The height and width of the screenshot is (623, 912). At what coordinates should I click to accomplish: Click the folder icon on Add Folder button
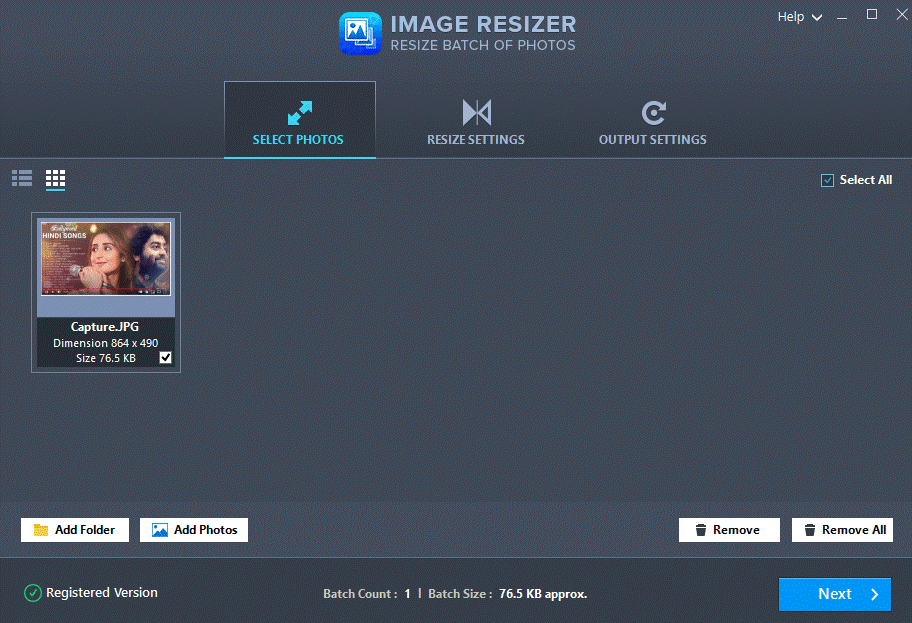pyautogui.click(x=40, y=529)
